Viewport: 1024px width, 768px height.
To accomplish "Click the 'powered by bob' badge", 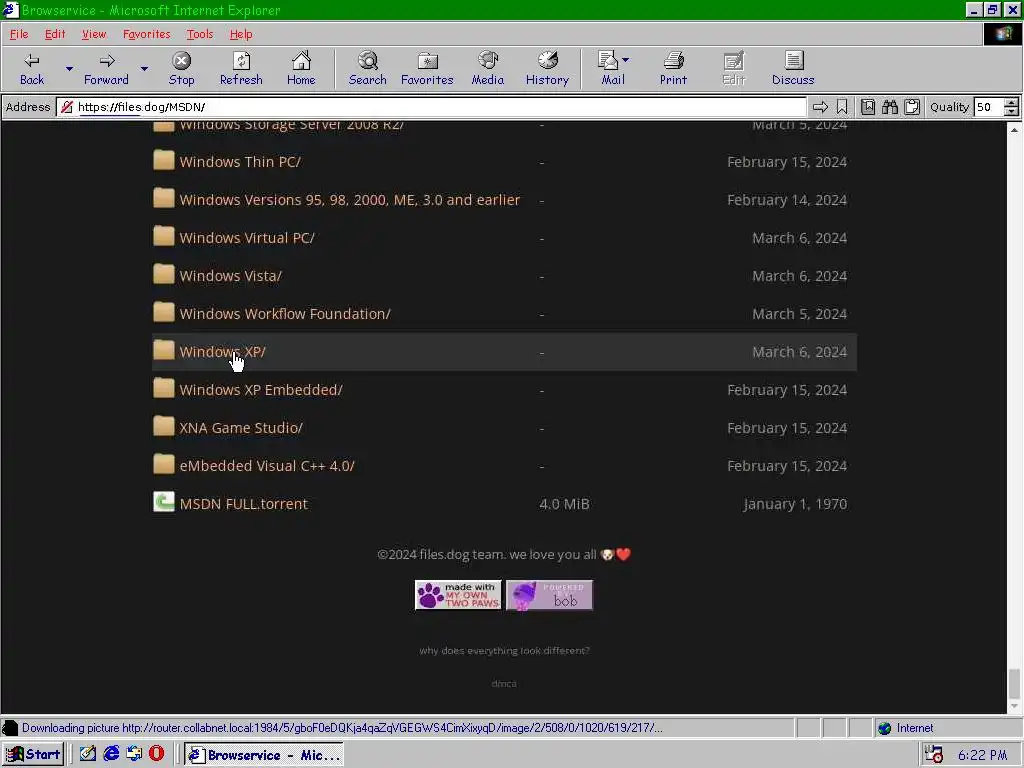I will pos(549,595).
